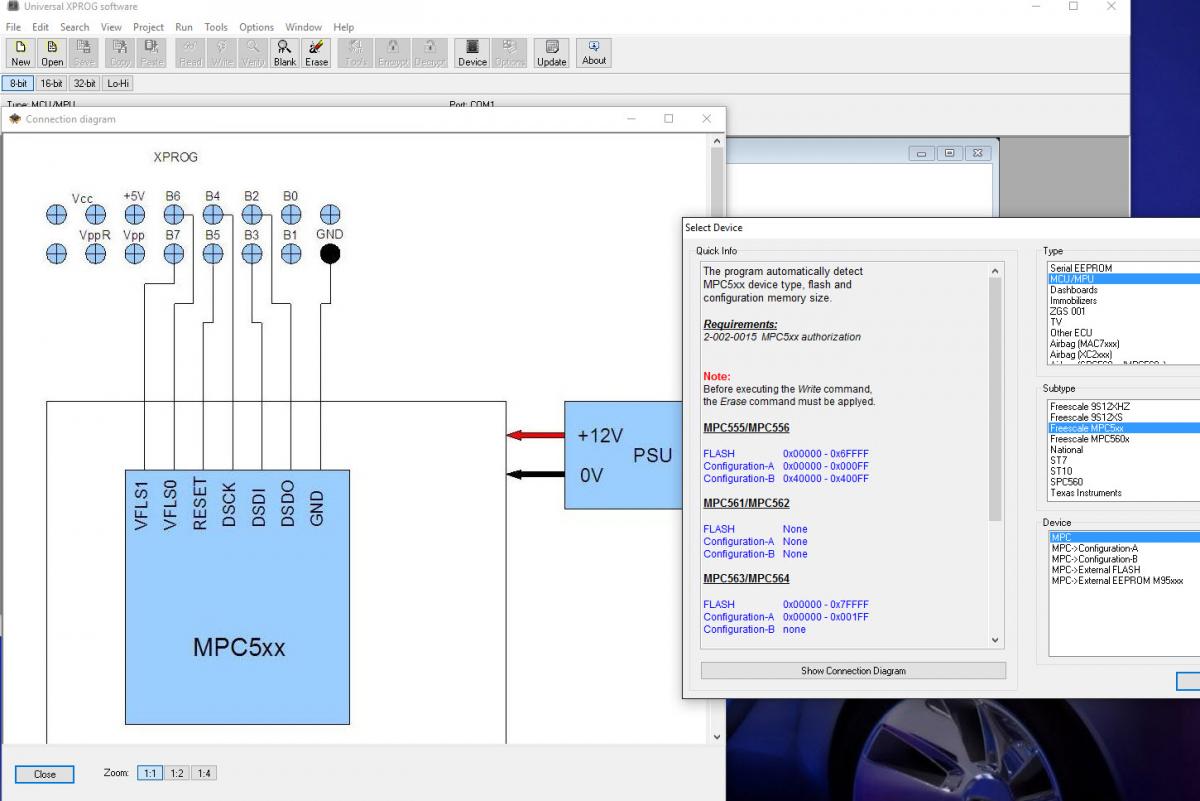Open the Tools menu in menu bar
1200x801 pixels.
point(216,27)
